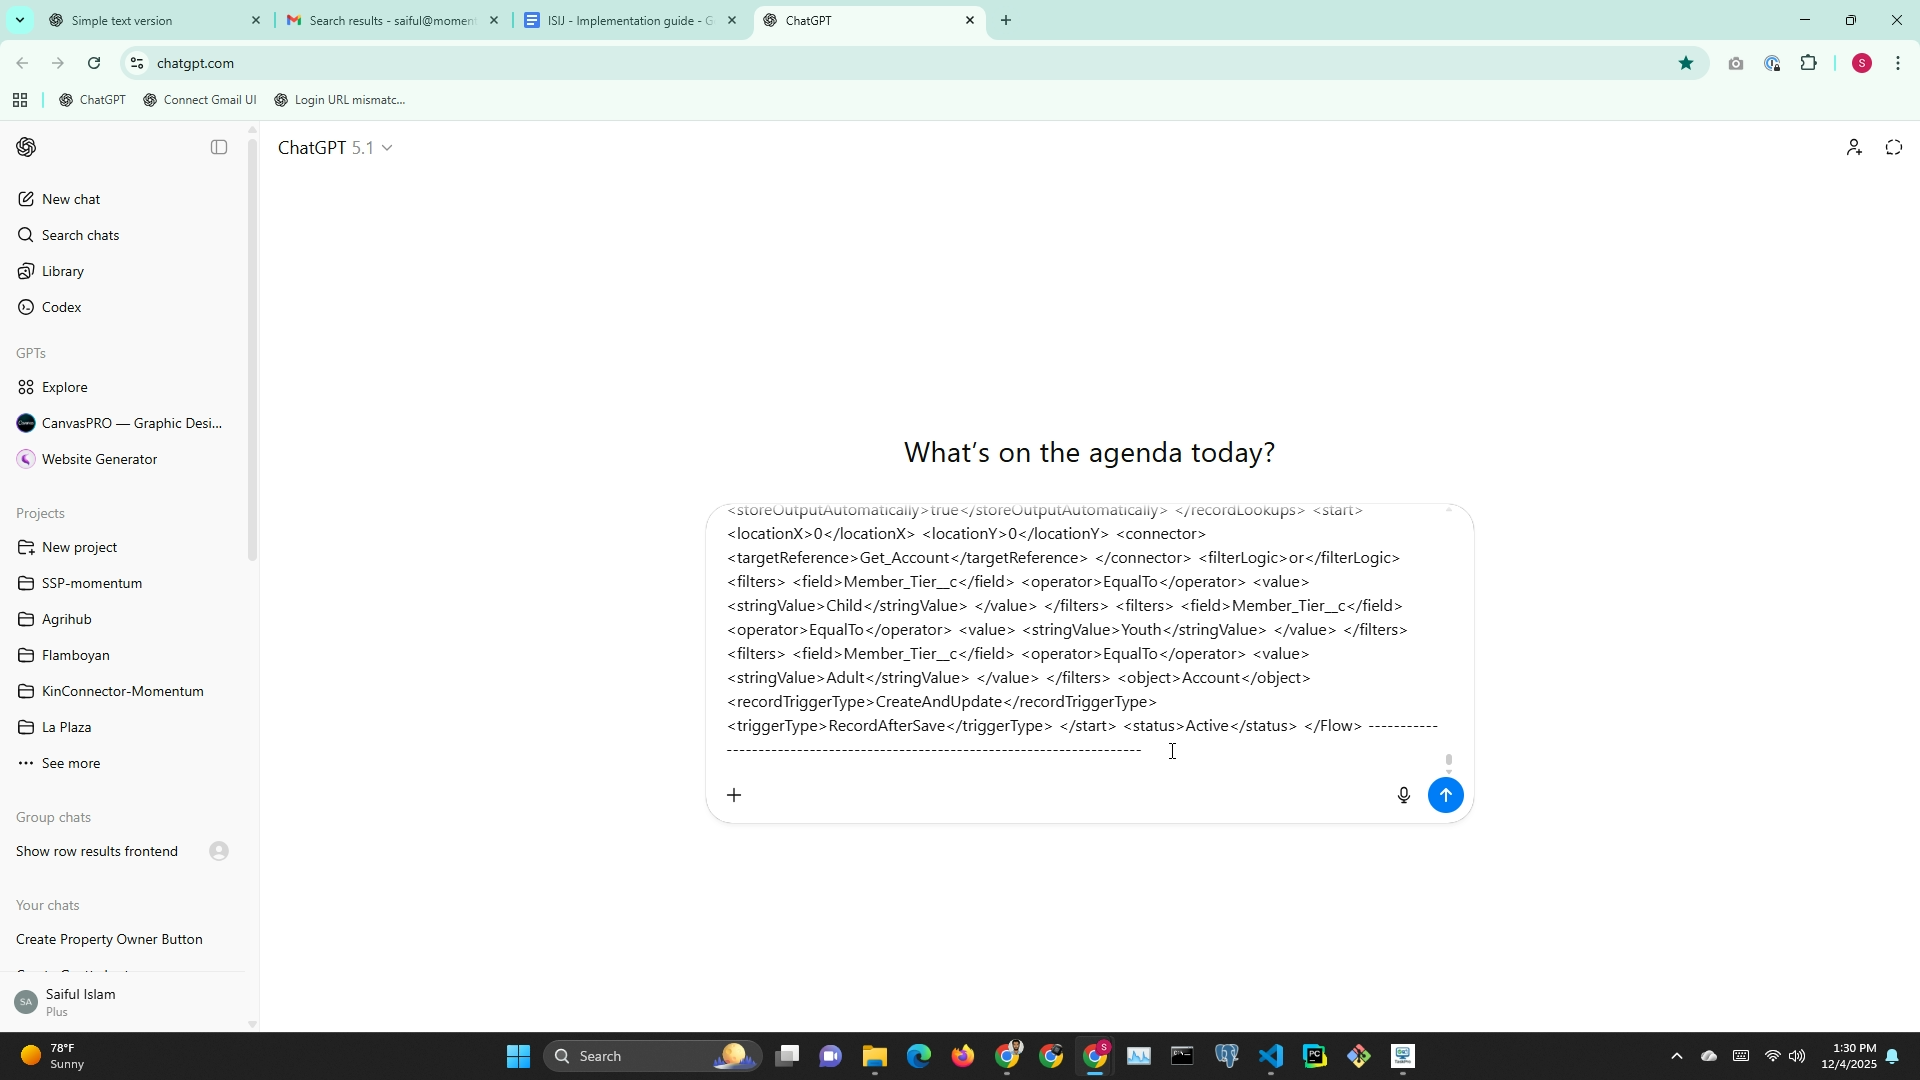
Task: Expand See more projects
Action: tap(70, 764)
